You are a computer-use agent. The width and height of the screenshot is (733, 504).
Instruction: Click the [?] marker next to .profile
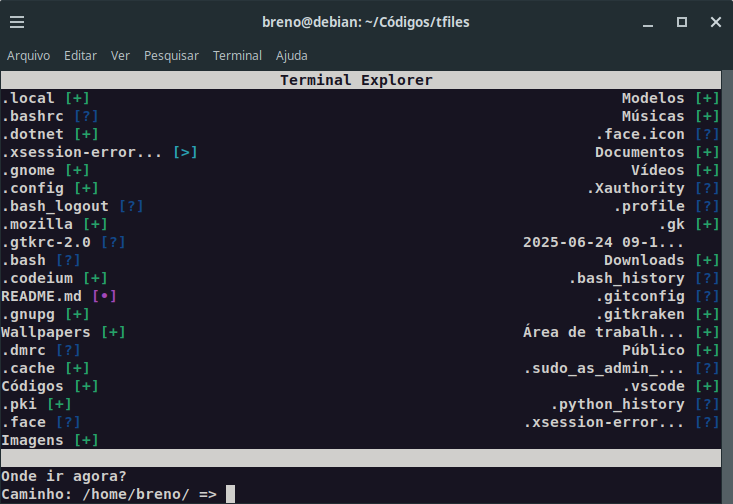click(707, 206)
